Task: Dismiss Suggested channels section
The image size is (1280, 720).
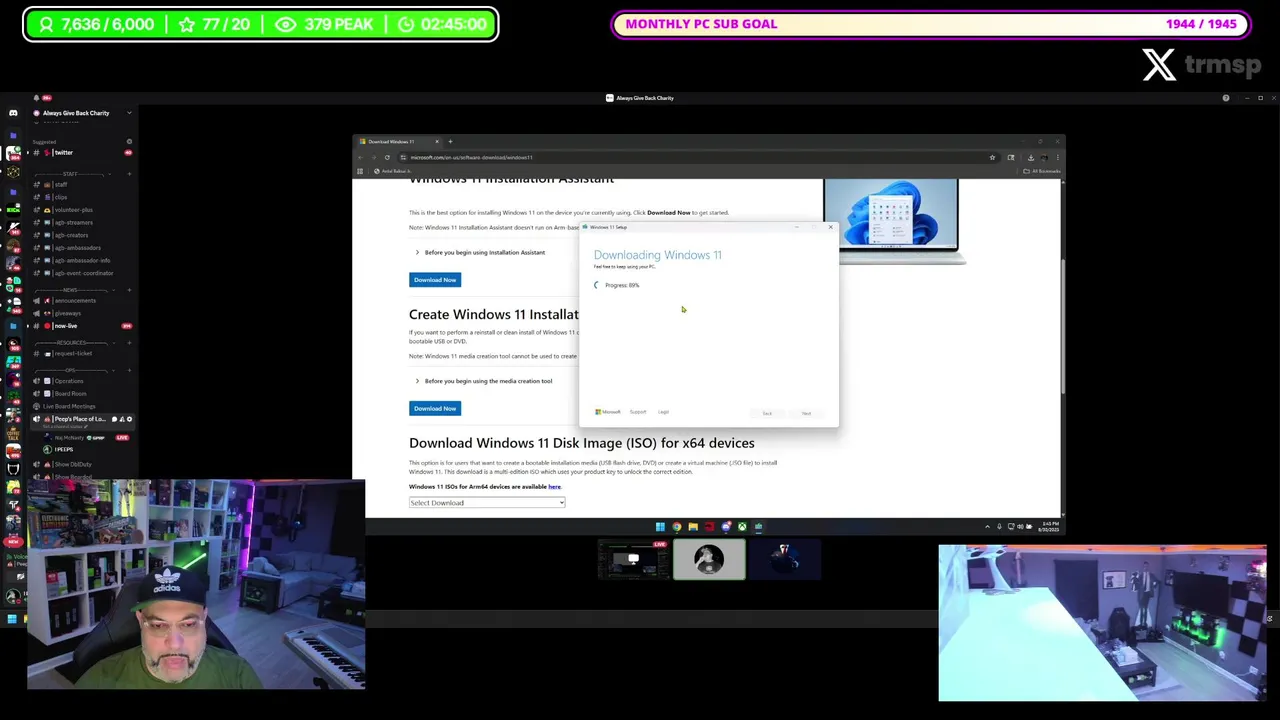Action: coord(129,142)
